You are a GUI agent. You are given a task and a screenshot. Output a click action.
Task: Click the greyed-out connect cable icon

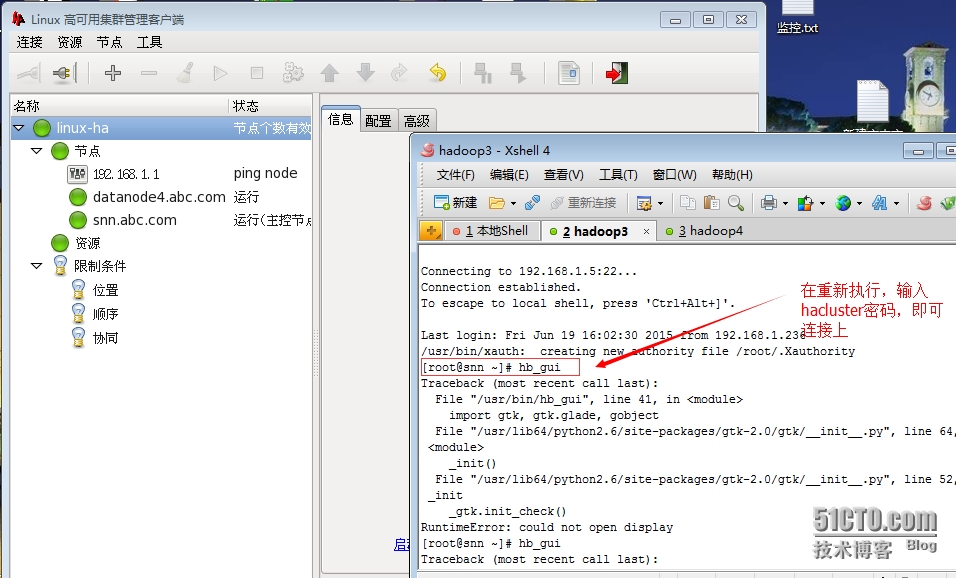pos(29,74)
